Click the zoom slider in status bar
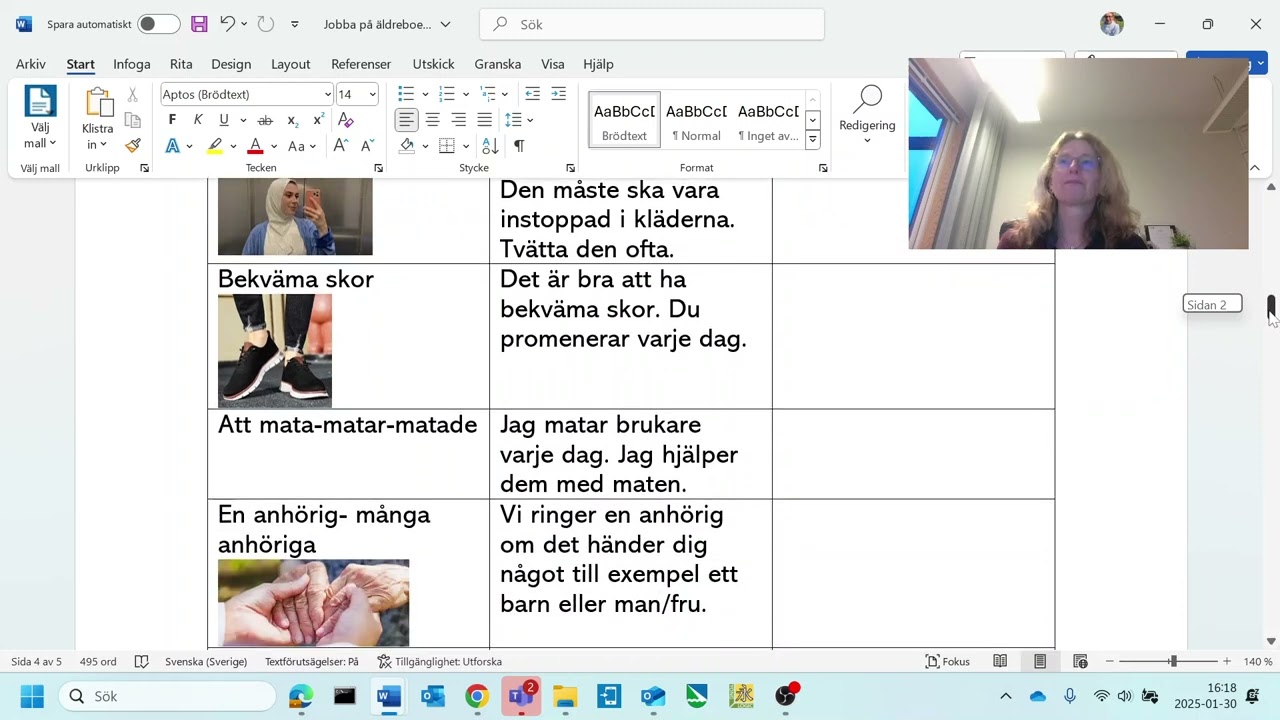The width and height of the screenshot is (1280, 720). 1172,661
